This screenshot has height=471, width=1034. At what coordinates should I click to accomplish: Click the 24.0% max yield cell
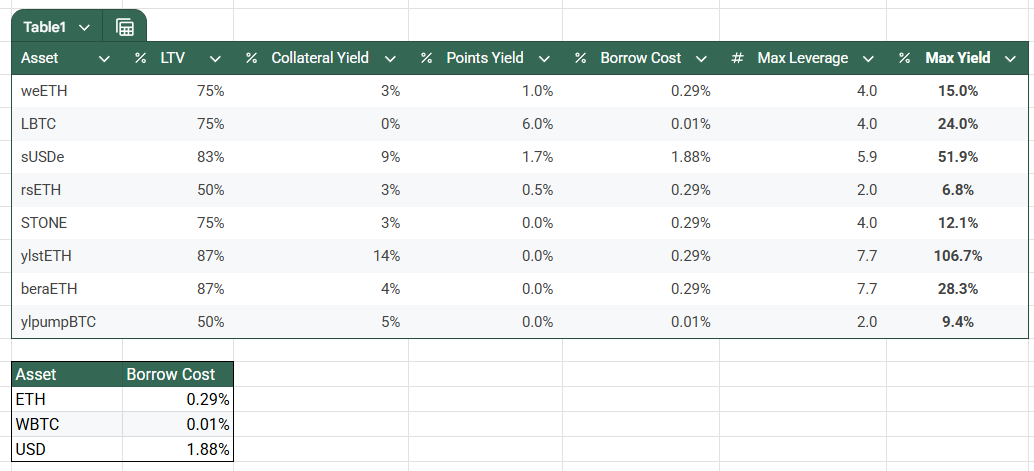coord(958,124)
